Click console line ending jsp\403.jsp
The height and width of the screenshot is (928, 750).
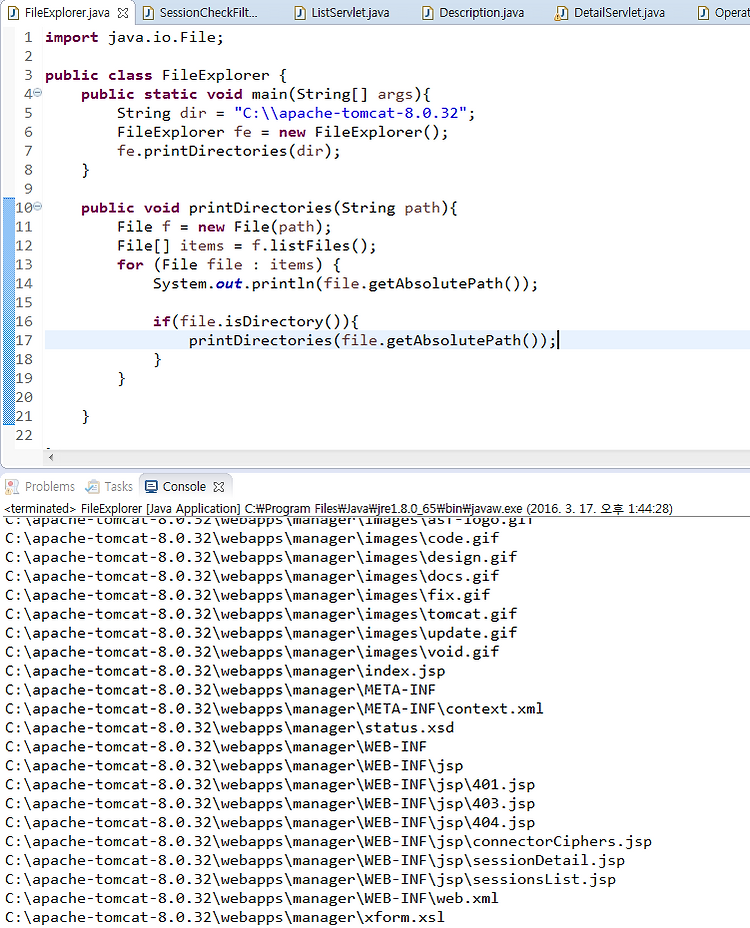pos(270,804)
